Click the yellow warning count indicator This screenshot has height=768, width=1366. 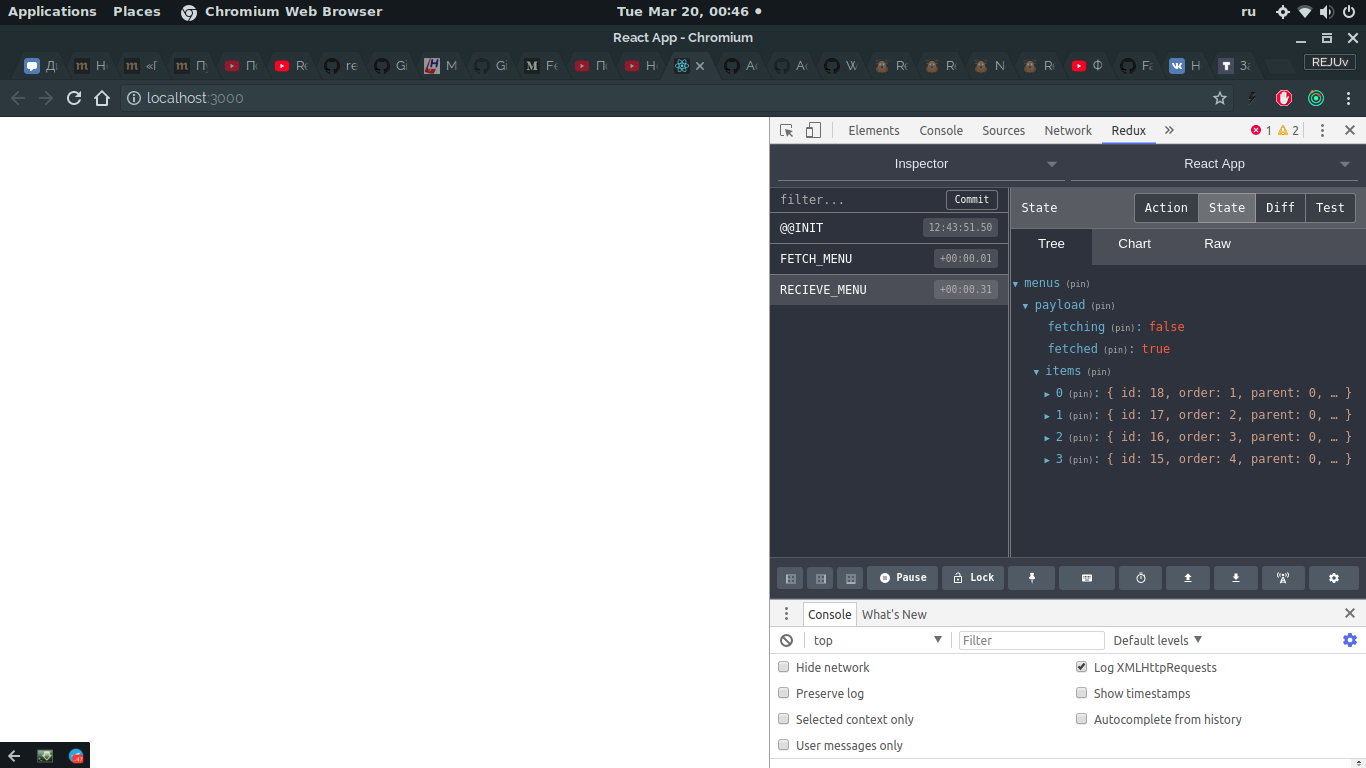1288,131
